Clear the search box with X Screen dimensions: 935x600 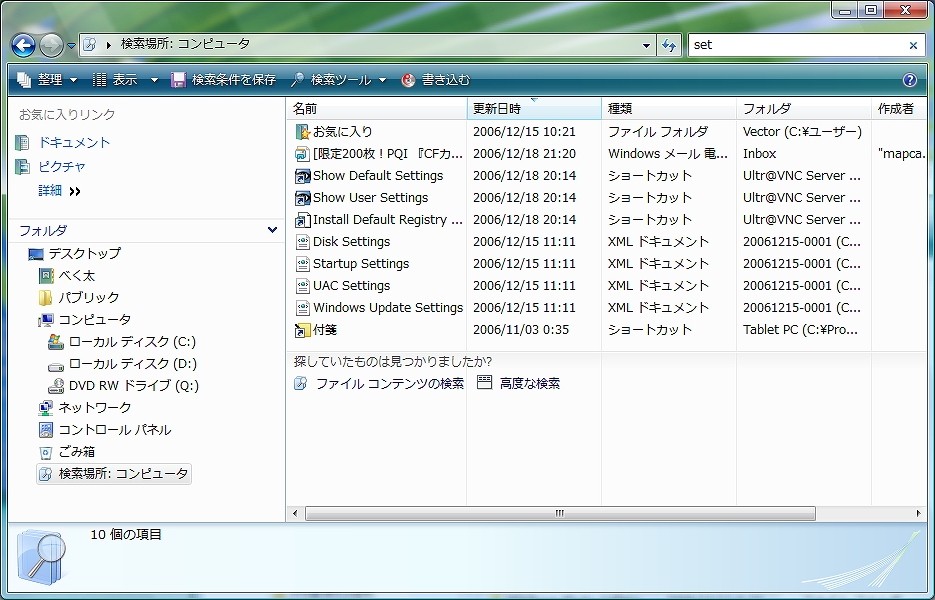(x=913, y=45)
